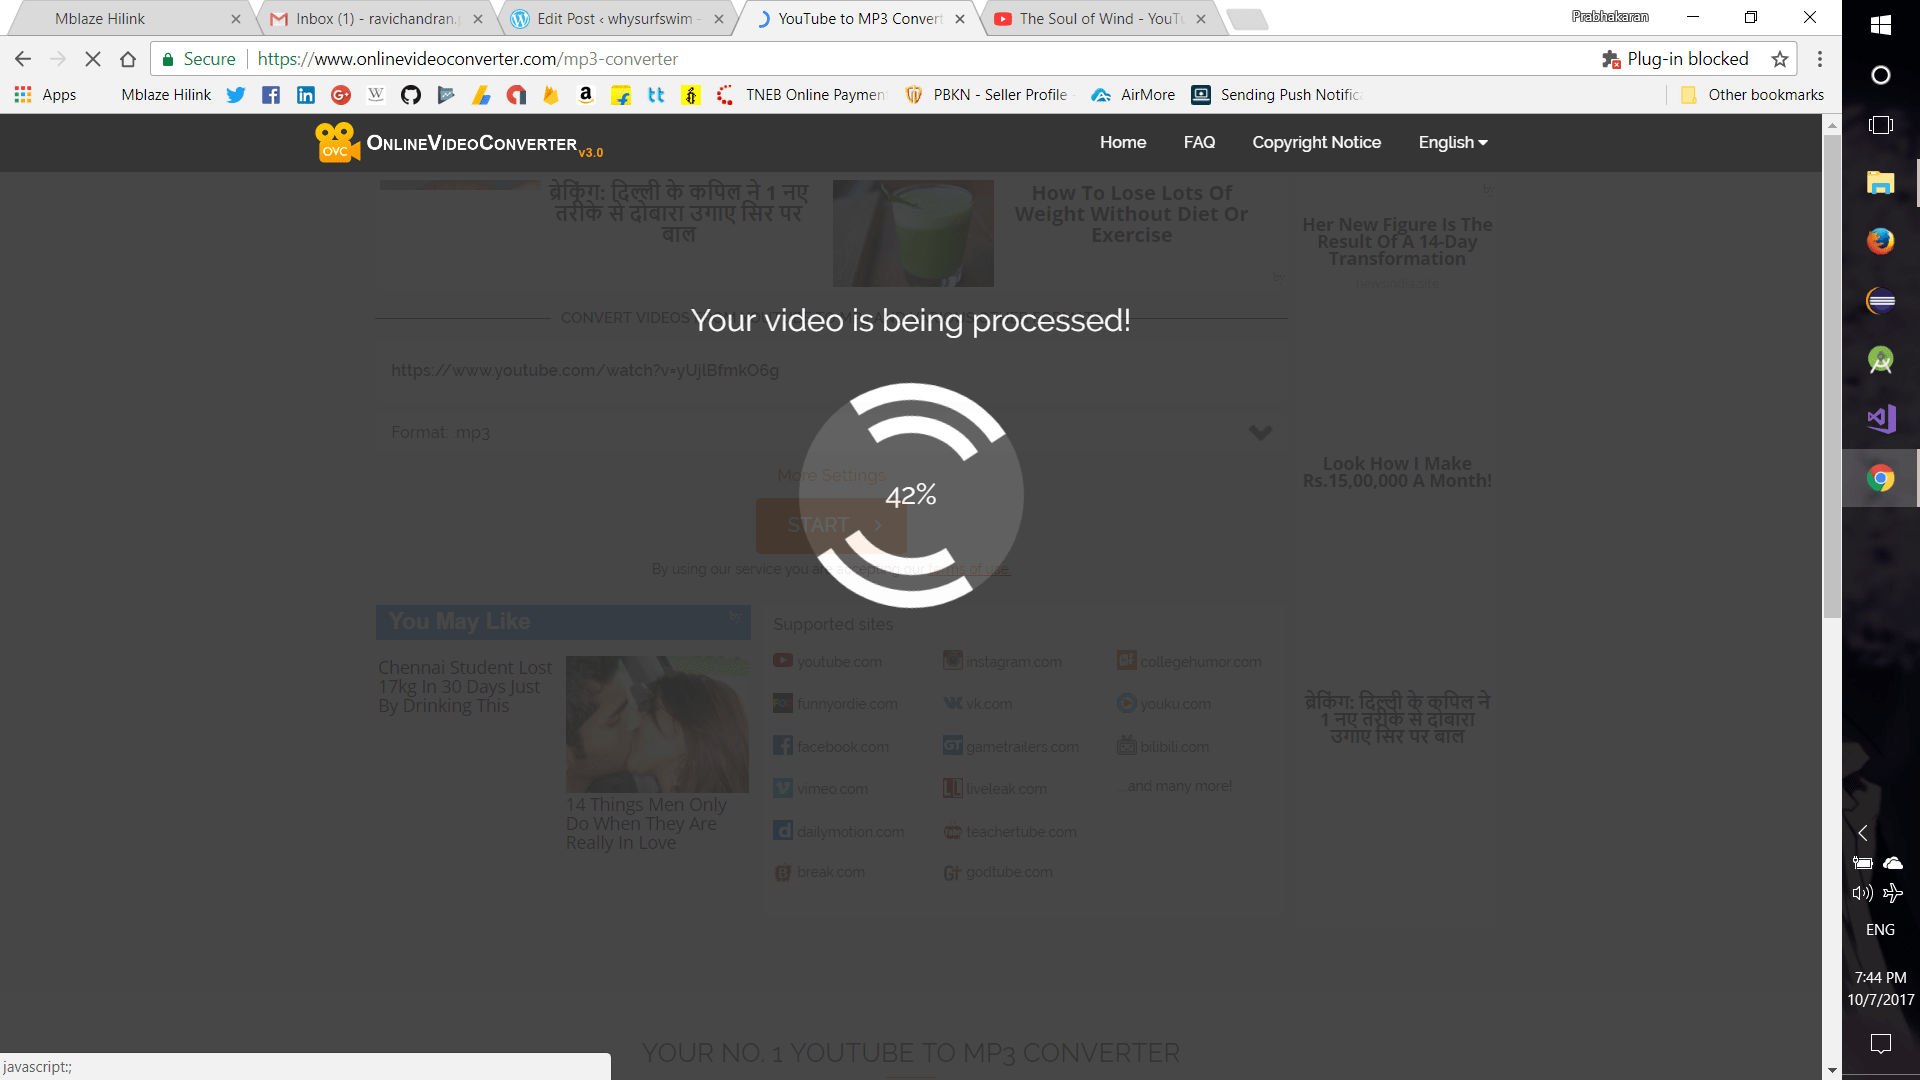Viewport: 1920px width, 1080px height.
Task: Click the 42% progress spinner
Action: 910,494
